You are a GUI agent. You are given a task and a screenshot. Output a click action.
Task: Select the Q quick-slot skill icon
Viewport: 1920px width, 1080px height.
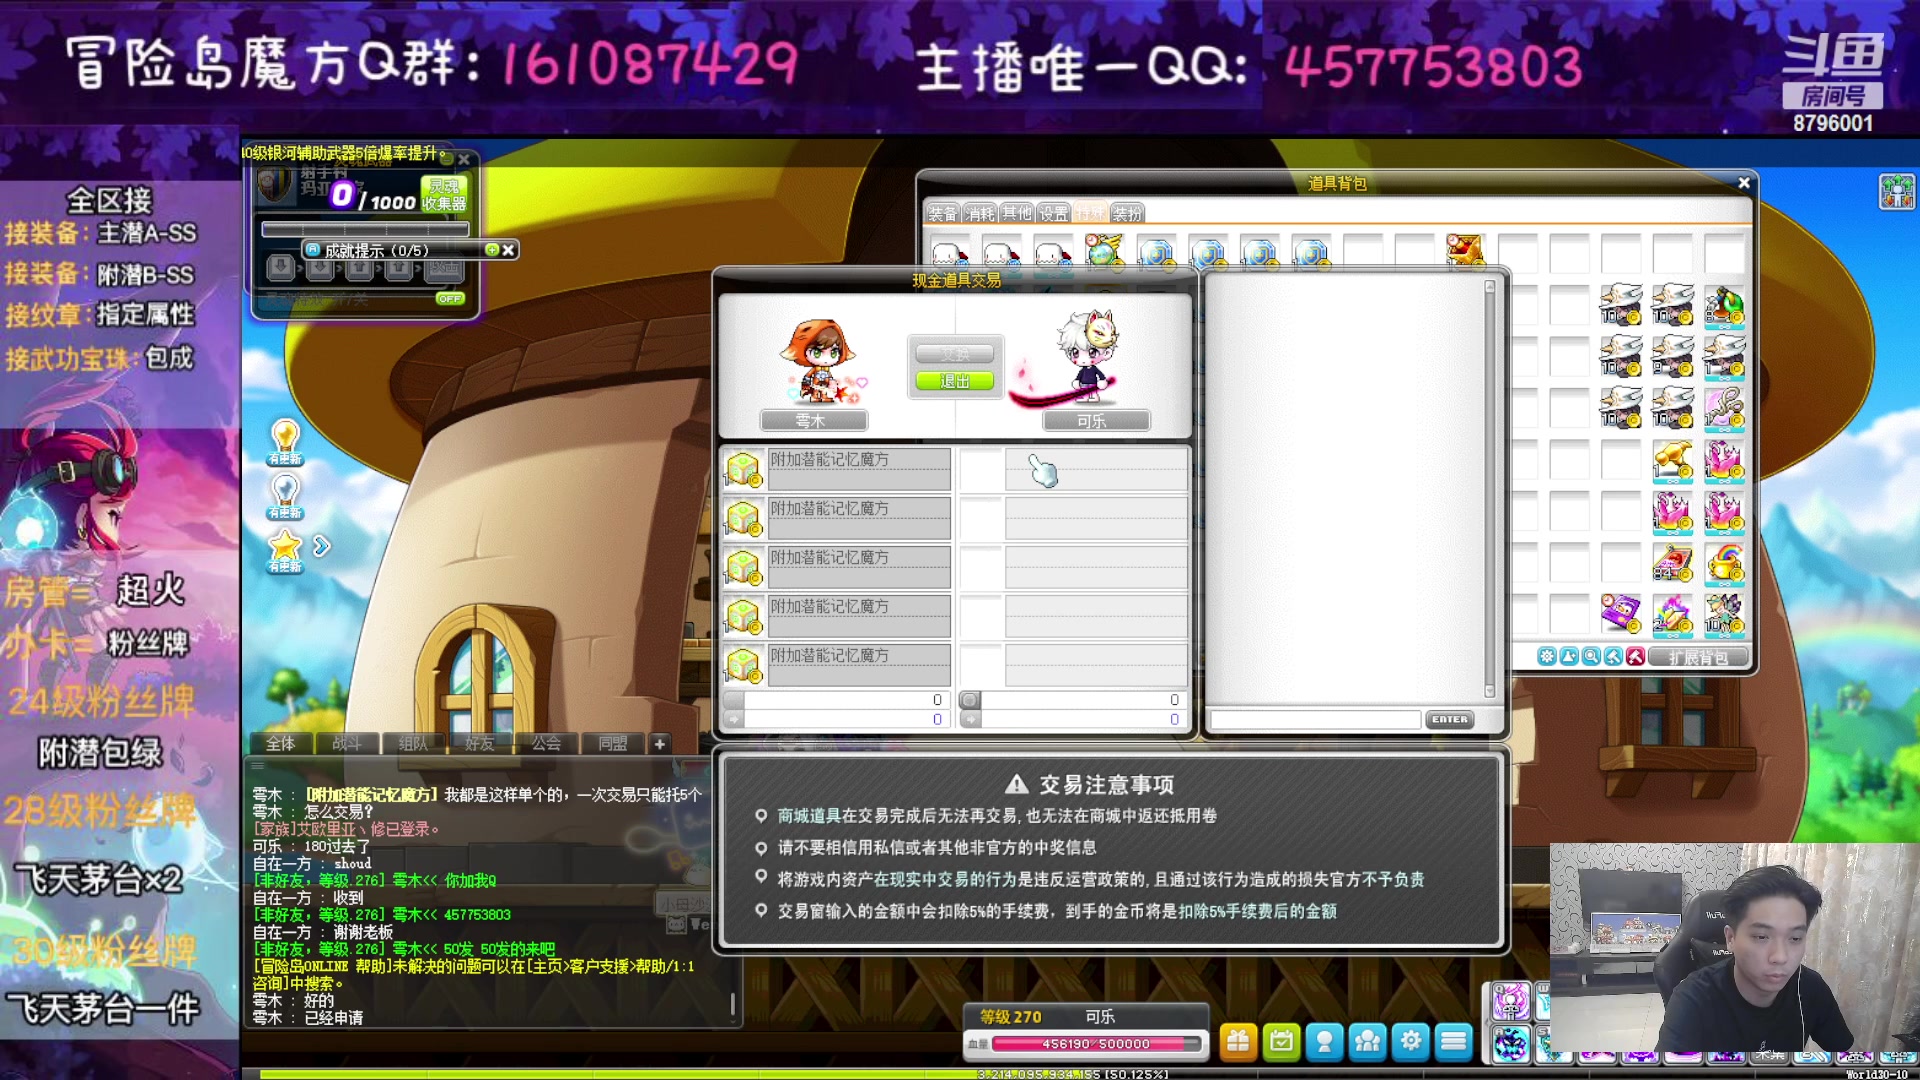coord(1511,1000)
